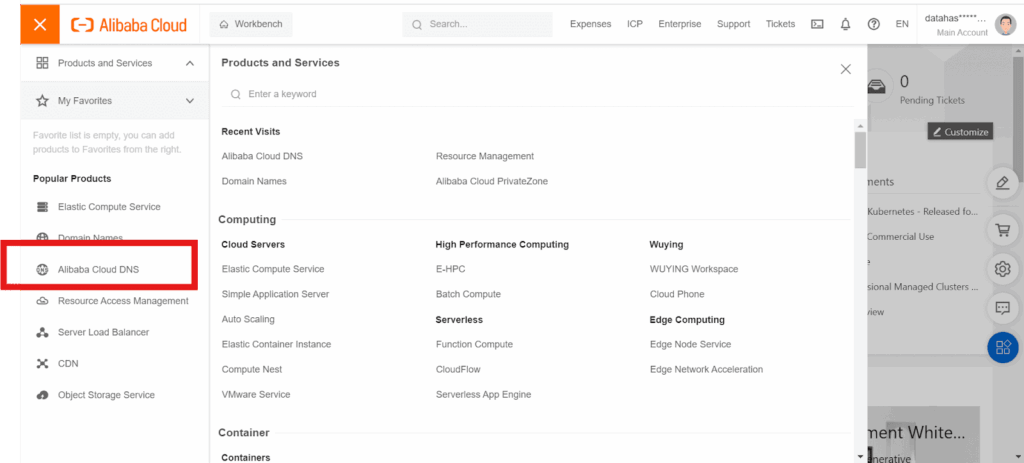Collapse Products and Services chevron
The image size is (1024, 463).
[190, 63]
